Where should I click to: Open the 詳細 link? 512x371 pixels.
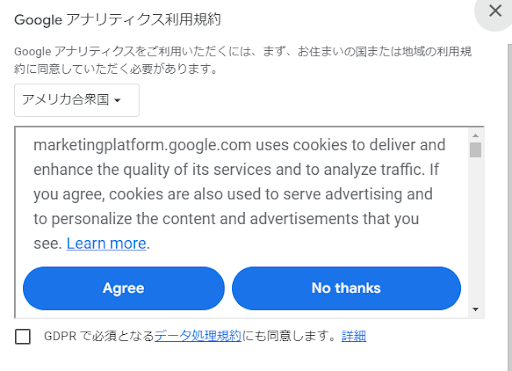pyautogui.click(x=354, y=336)
